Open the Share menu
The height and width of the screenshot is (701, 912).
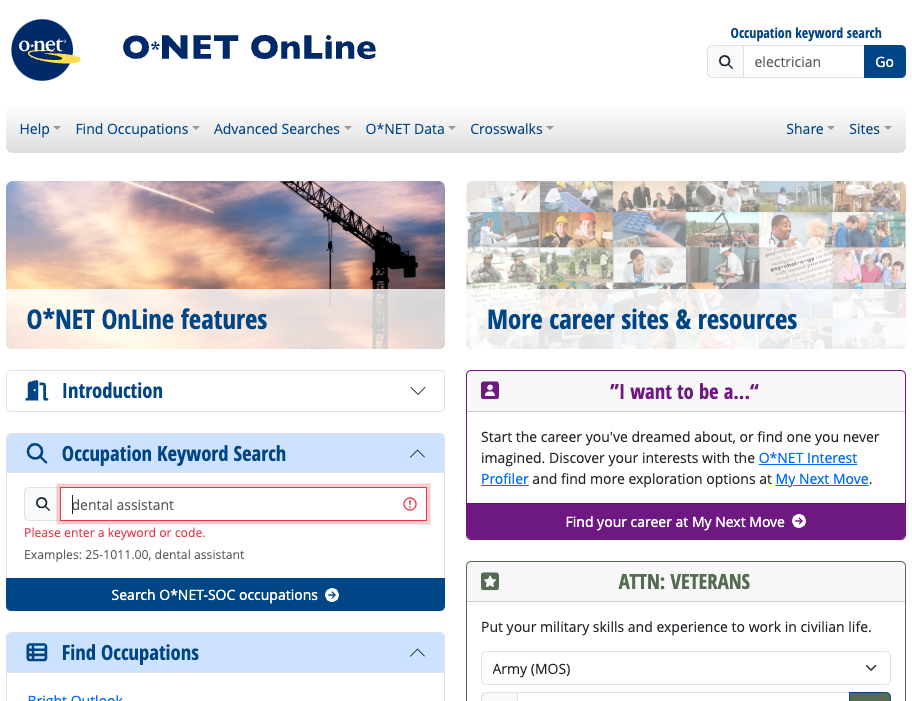[x=810, y=129]
